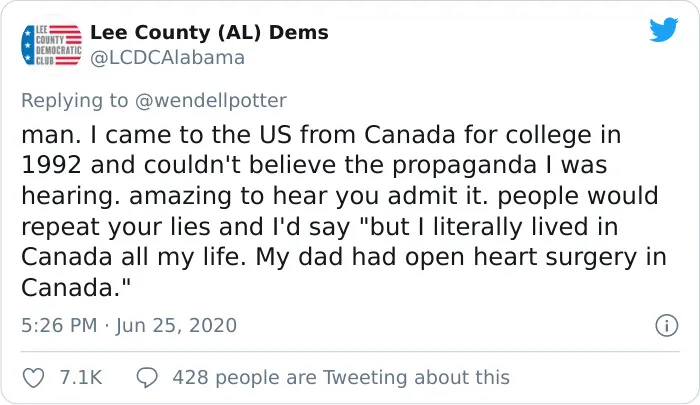Open the Lee County Democratic Club avatar
700x405 pixels.
52,45
